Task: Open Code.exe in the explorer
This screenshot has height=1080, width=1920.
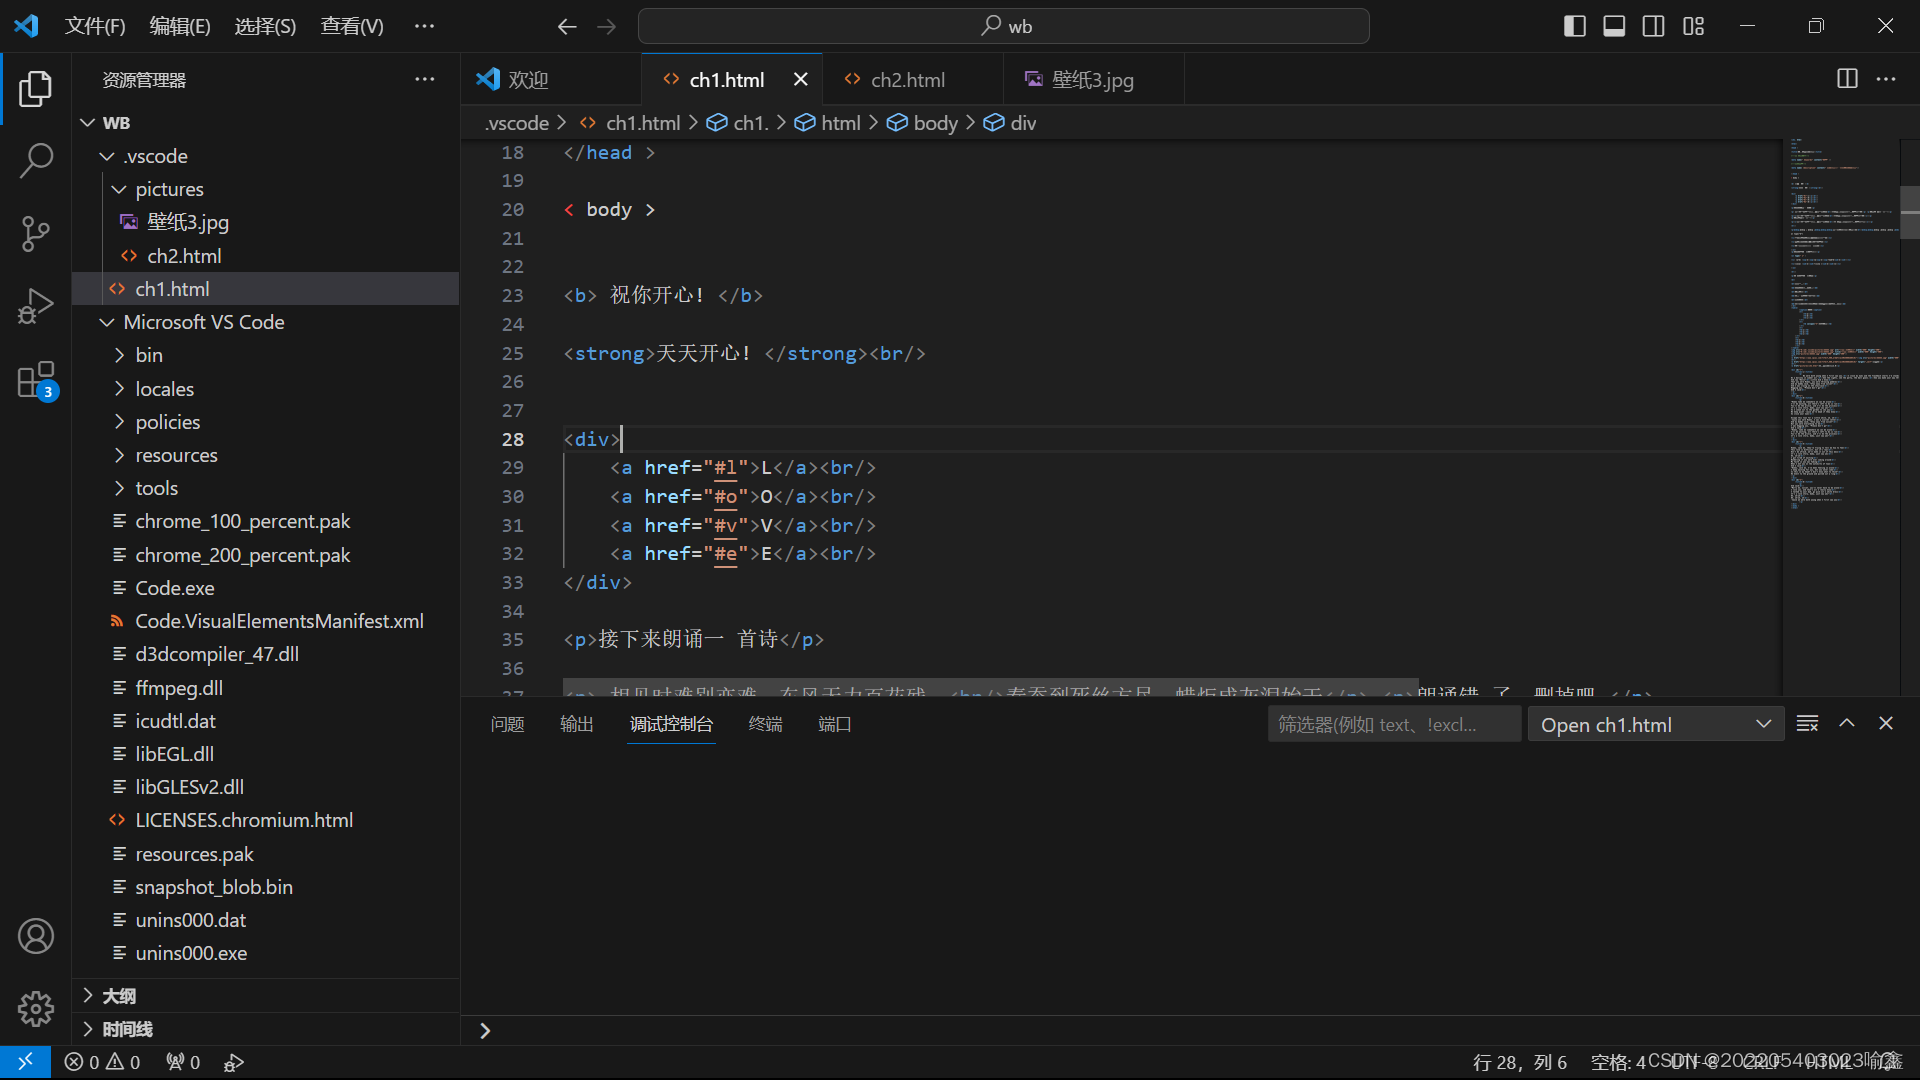Action: [175, 588]
